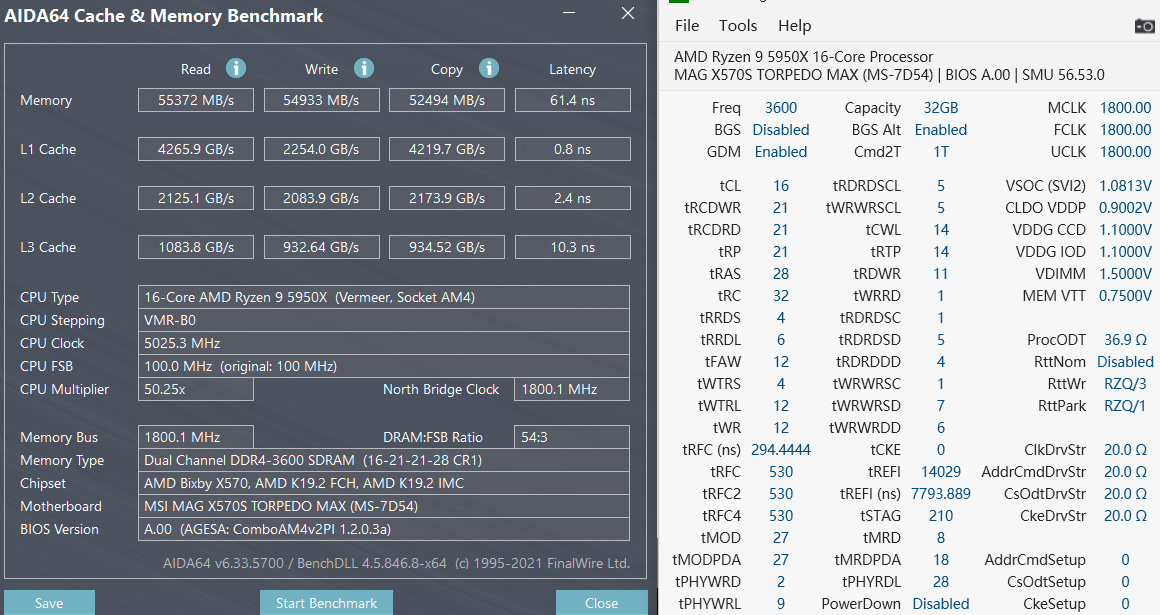The height and width of the screenshot is (615, 1160).
Task: Open the File menu in ZenTimings
Action: pyautogui.click(x=687, y=26)
